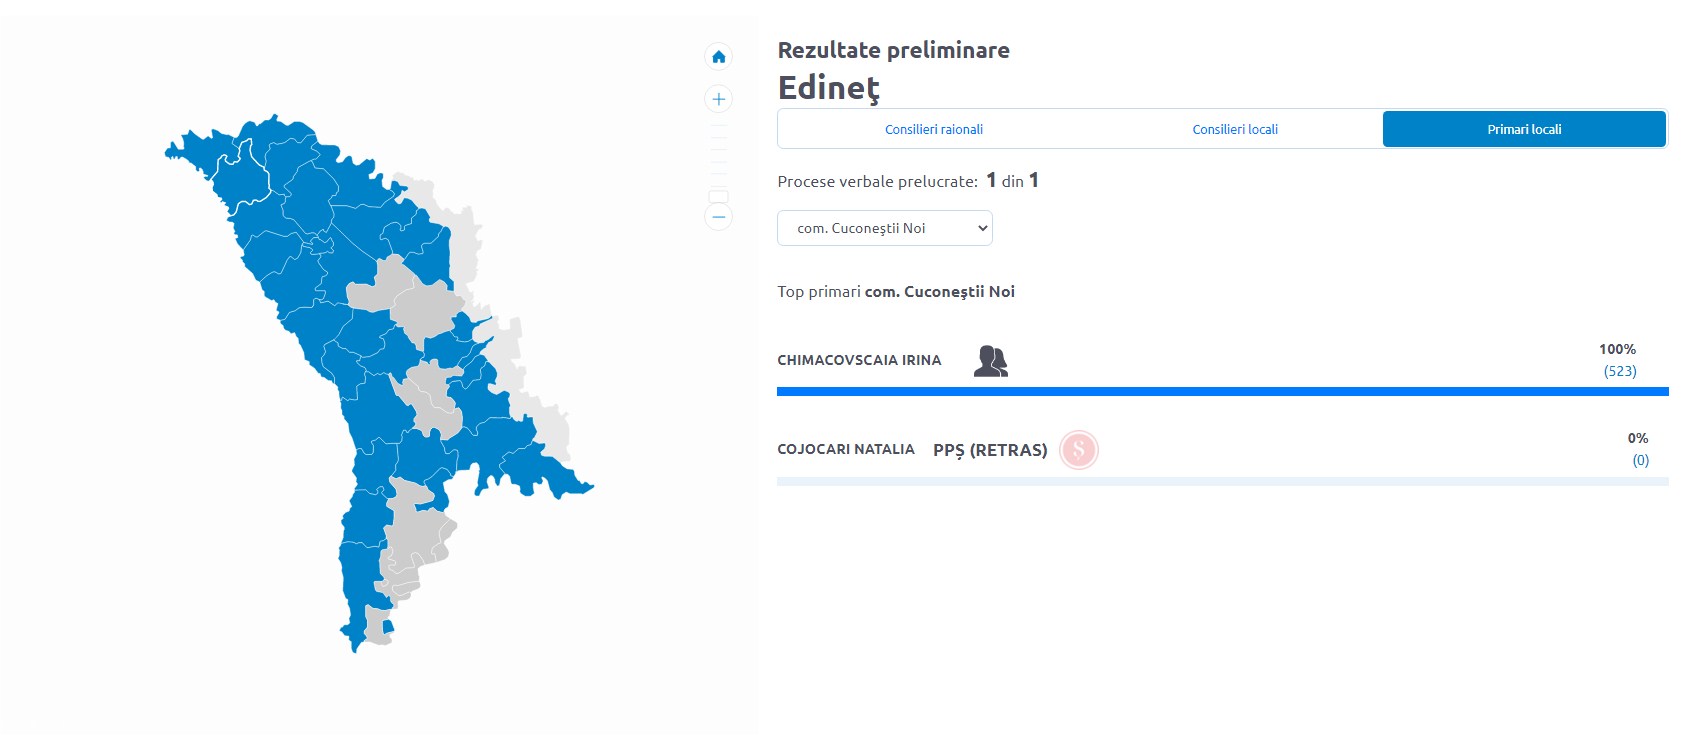Open the com. Cuconeștii Noi locality dropdown
Viewport: 1684px width, 750px height.
885,228
